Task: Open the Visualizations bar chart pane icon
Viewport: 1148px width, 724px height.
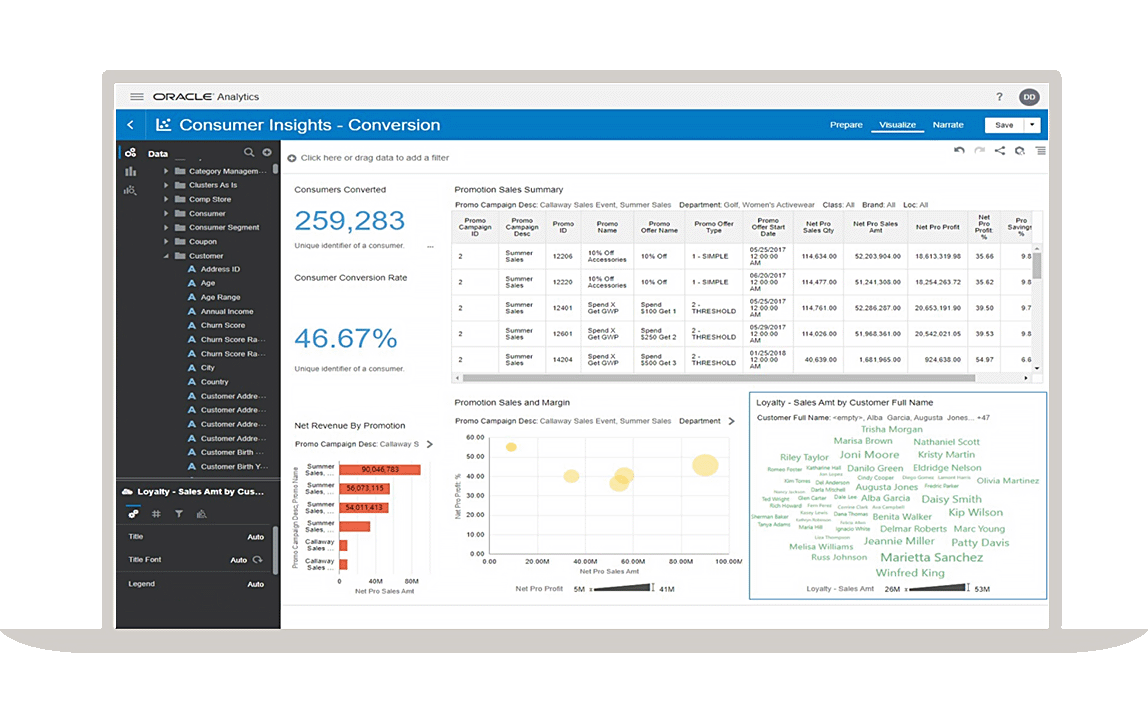Action: 130,171
